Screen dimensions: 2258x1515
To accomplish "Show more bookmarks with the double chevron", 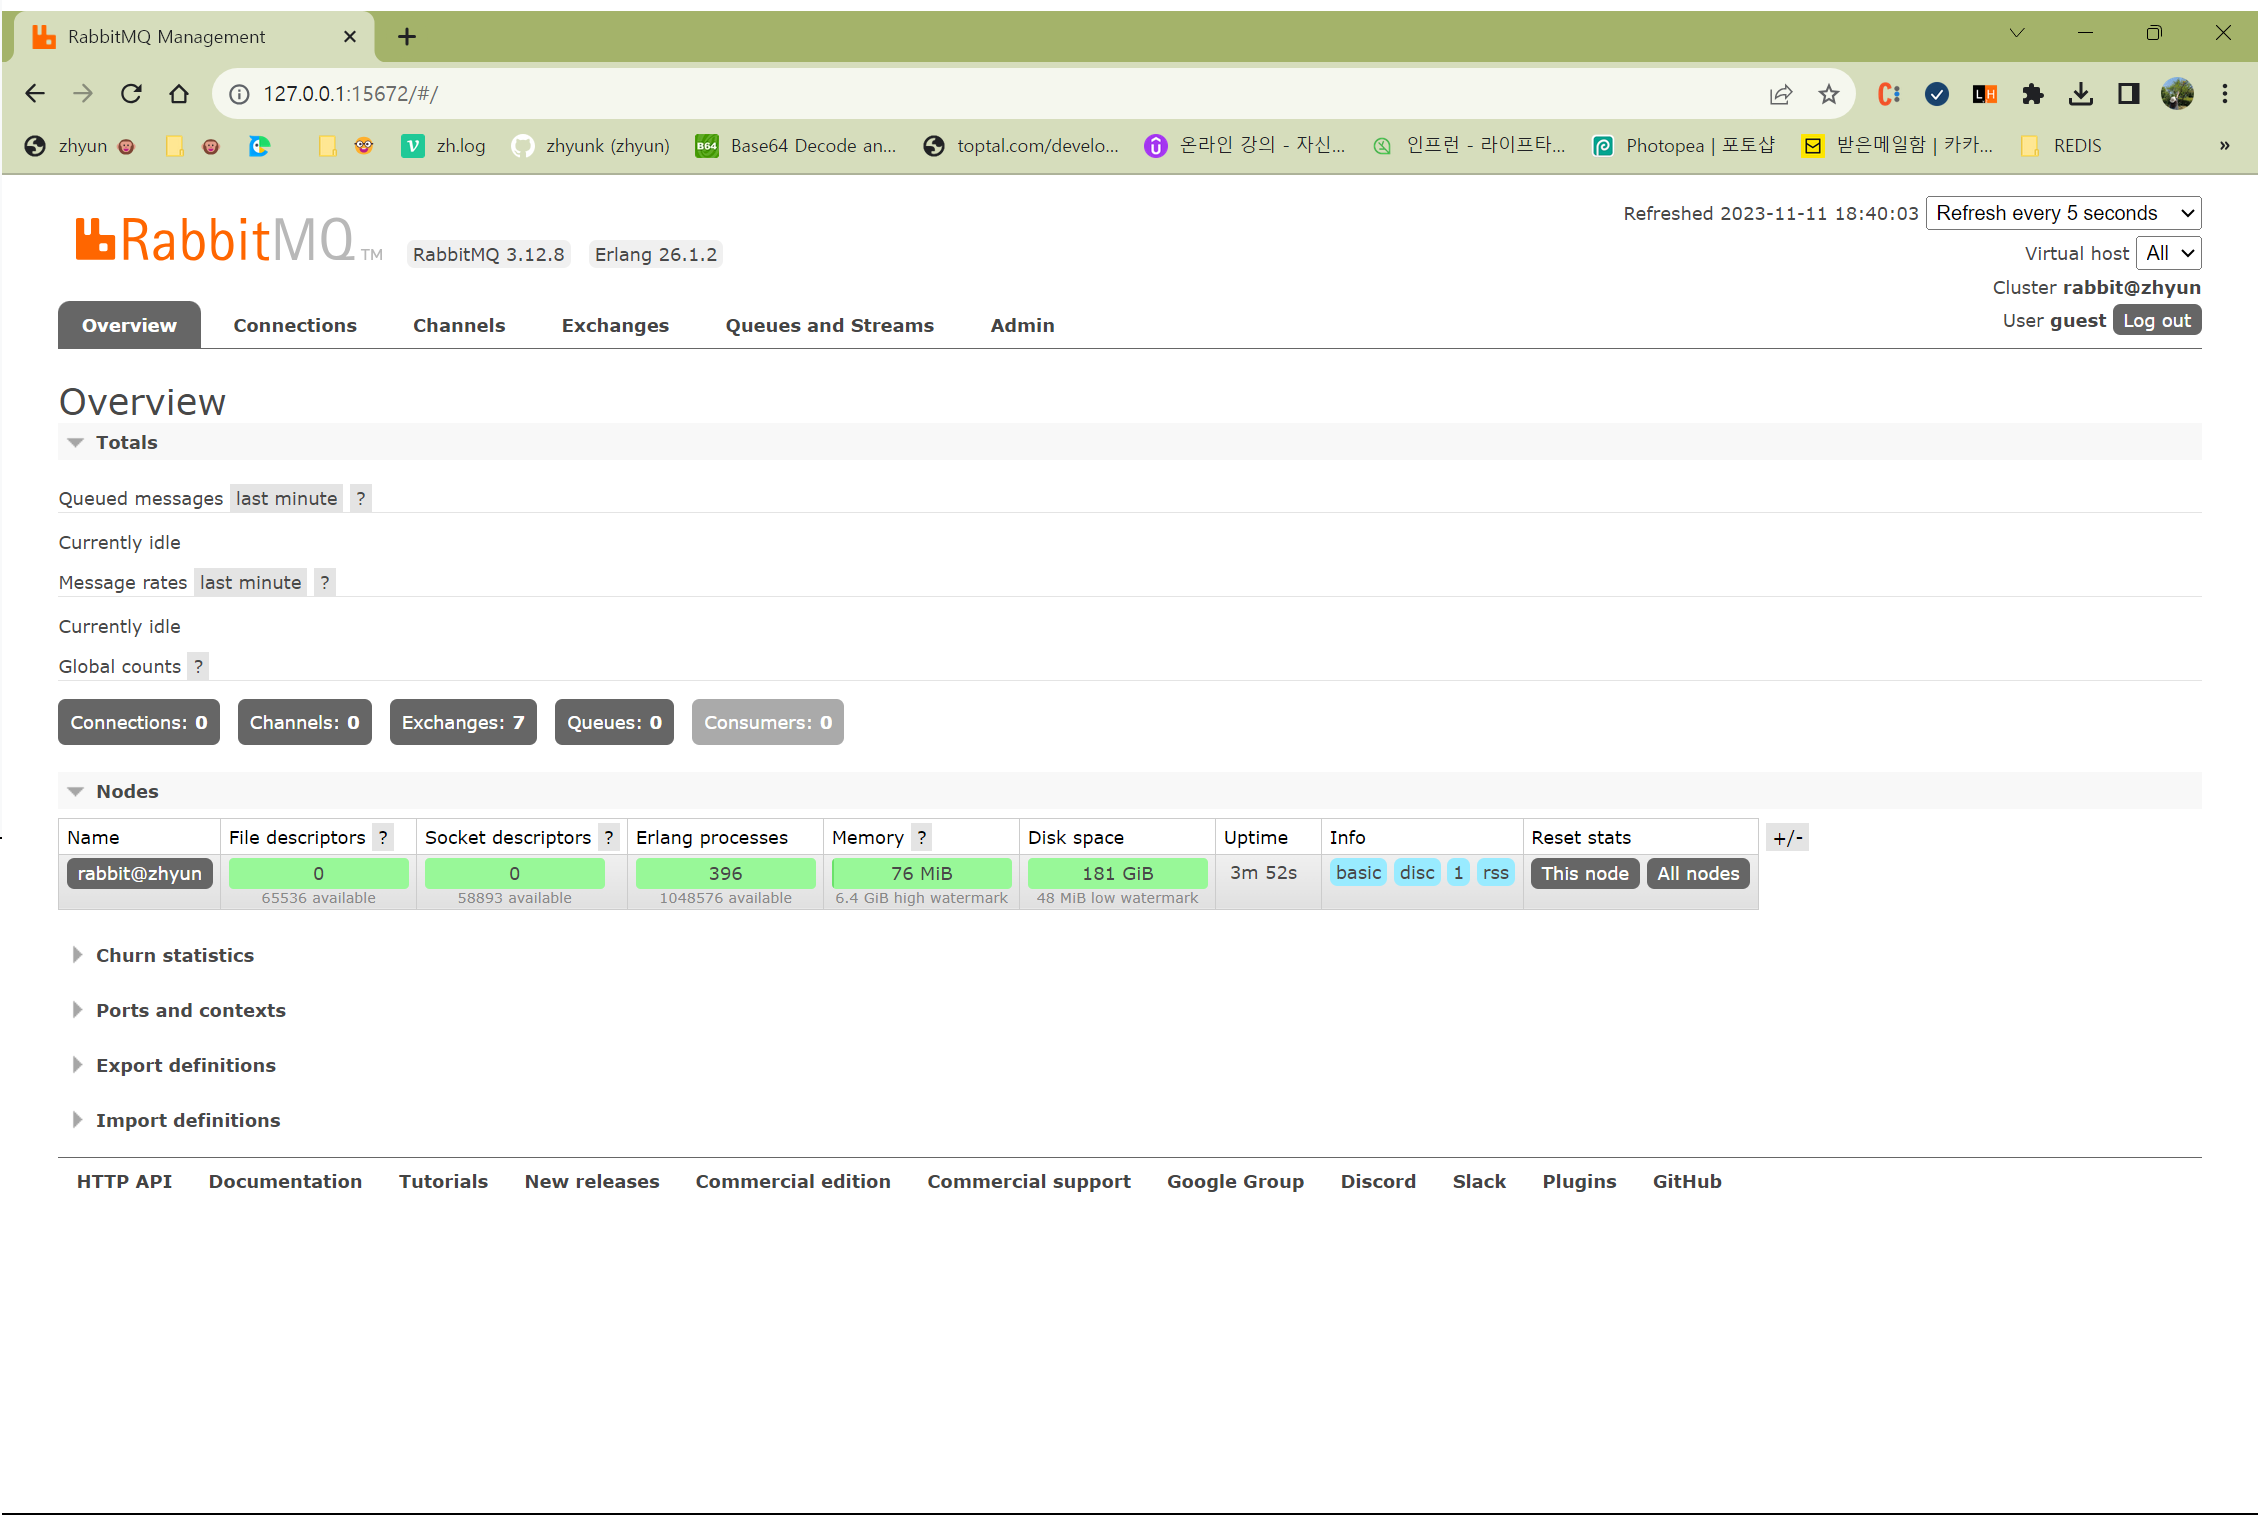I will (2224, 146).
